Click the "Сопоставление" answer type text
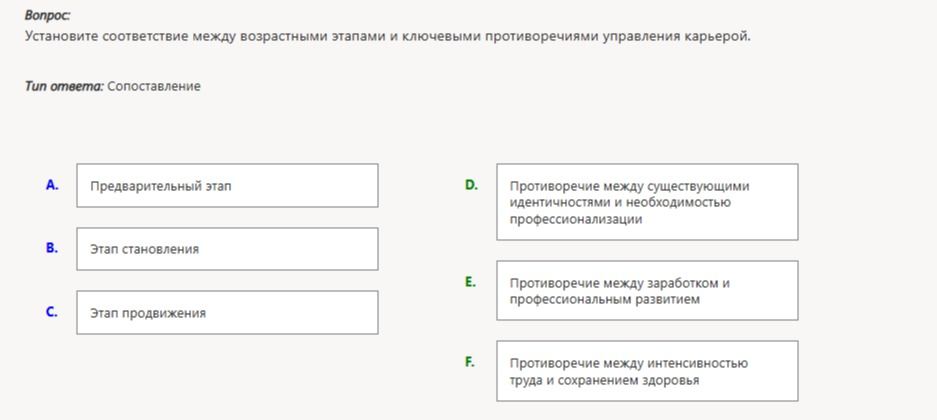937x420 pixels. [x=154, y=87]
